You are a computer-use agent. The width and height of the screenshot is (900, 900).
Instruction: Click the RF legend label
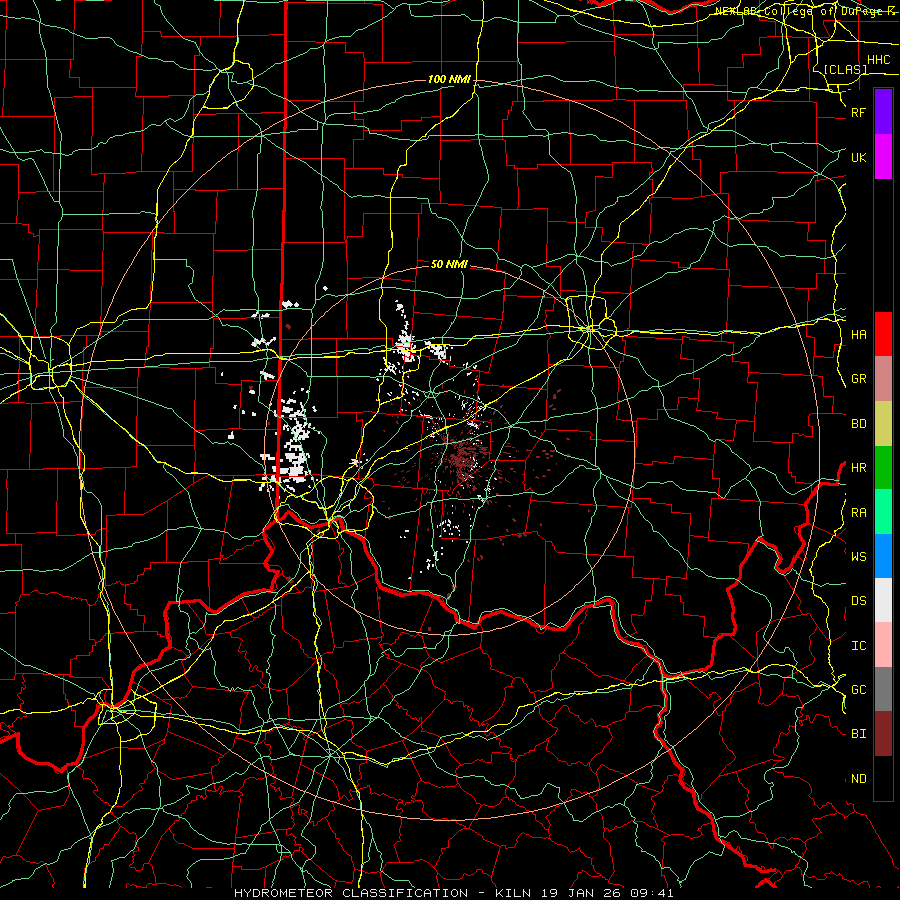tap(858, 112)
